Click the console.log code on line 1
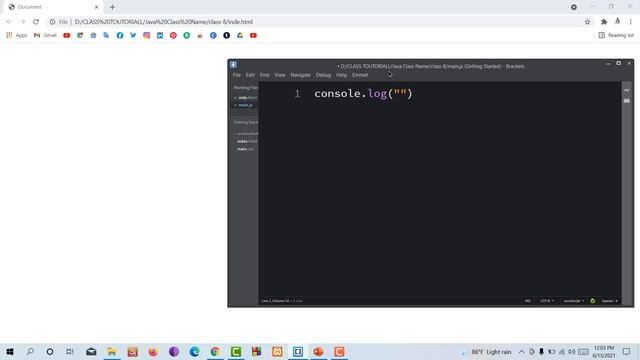Screen dimensions: 640x360 (x=363, y=93)
